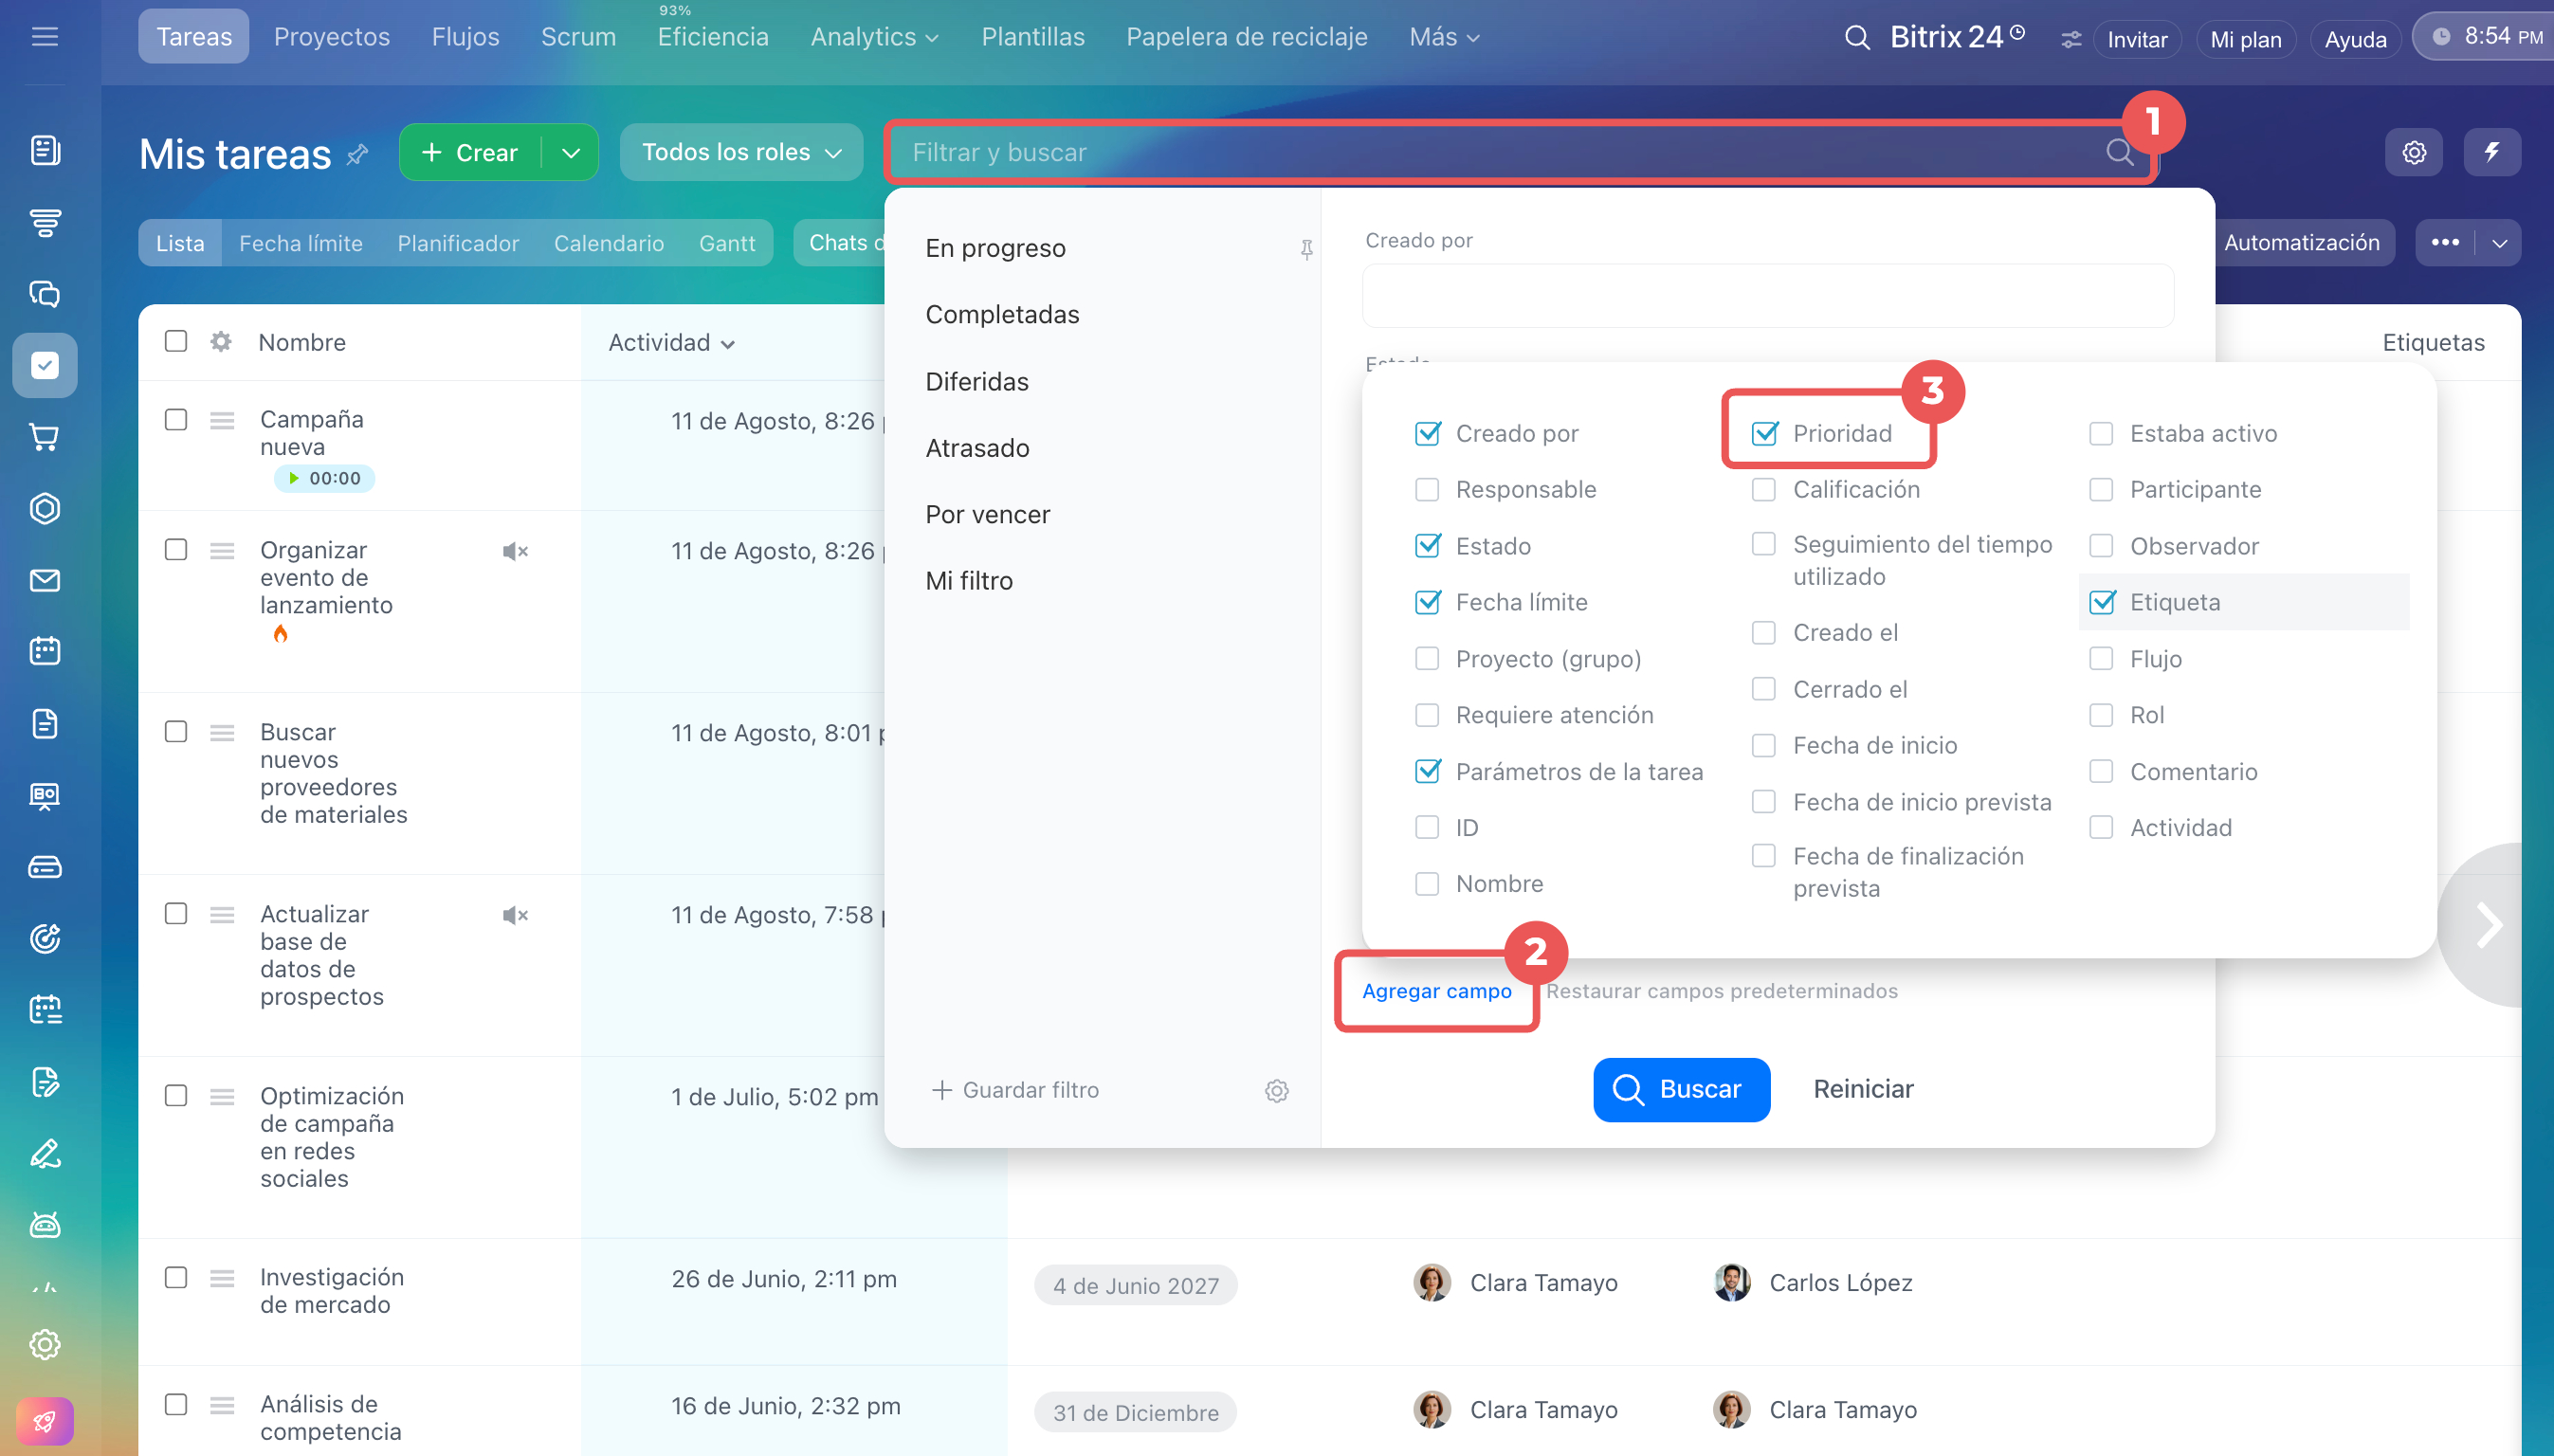Open task list settings gear at top right
Screen dimensions: 2554x1456
2414,152
